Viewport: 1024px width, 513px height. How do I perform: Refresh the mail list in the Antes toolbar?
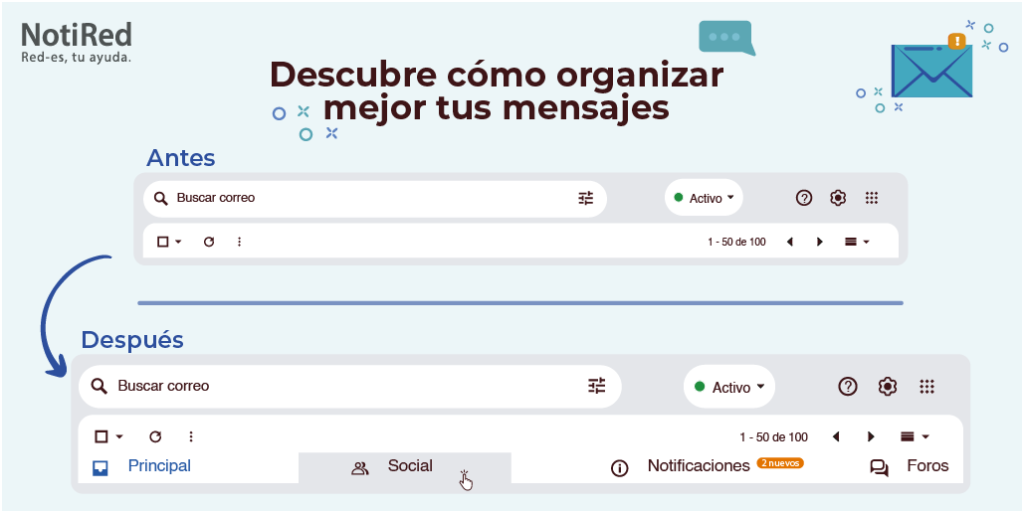pos(208,241)
